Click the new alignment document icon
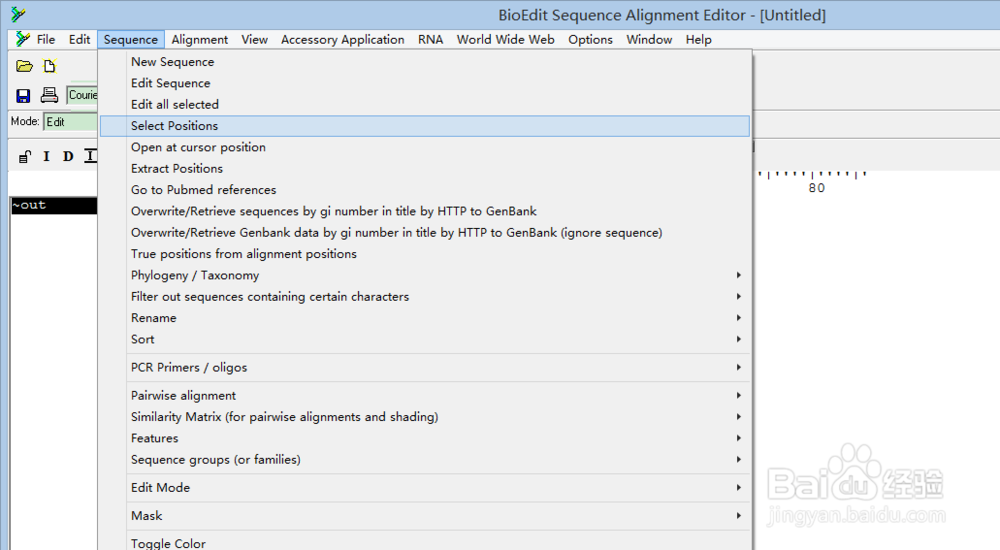Viewport: 1000px width, 550px height. [49, 66]
